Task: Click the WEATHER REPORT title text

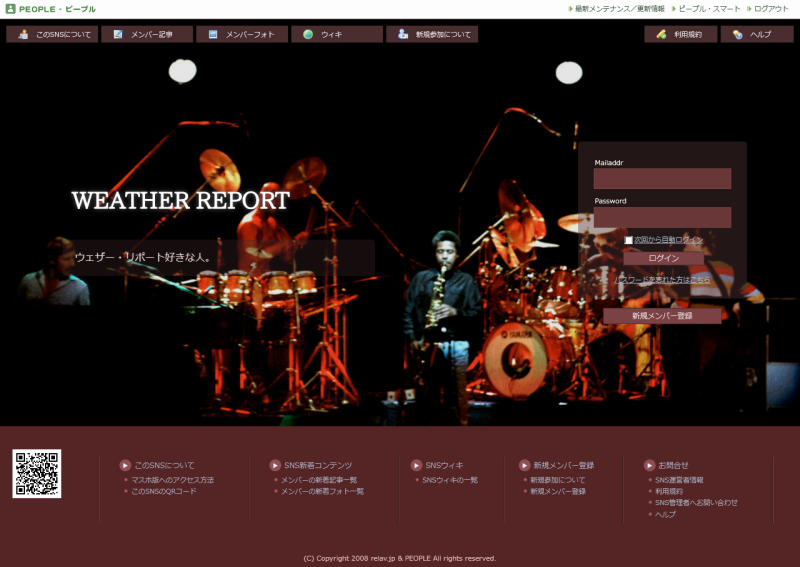Action: point(181,201)
